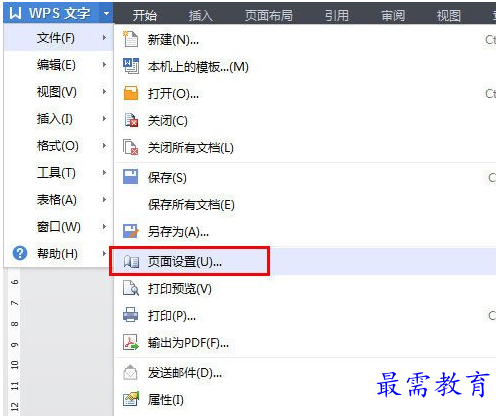
Task: Choose 关闭(C) menu entry
Action: [305, 121]
